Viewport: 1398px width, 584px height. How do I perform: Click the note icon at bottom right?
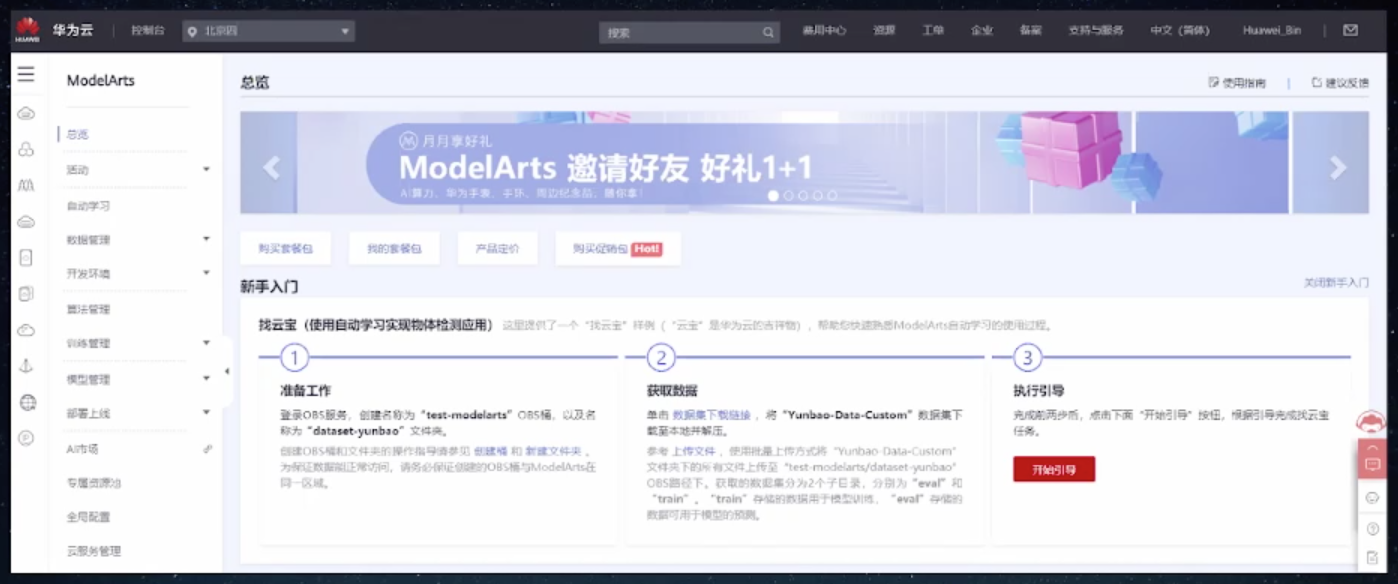pyautogui.click(x=1373, y=558)
